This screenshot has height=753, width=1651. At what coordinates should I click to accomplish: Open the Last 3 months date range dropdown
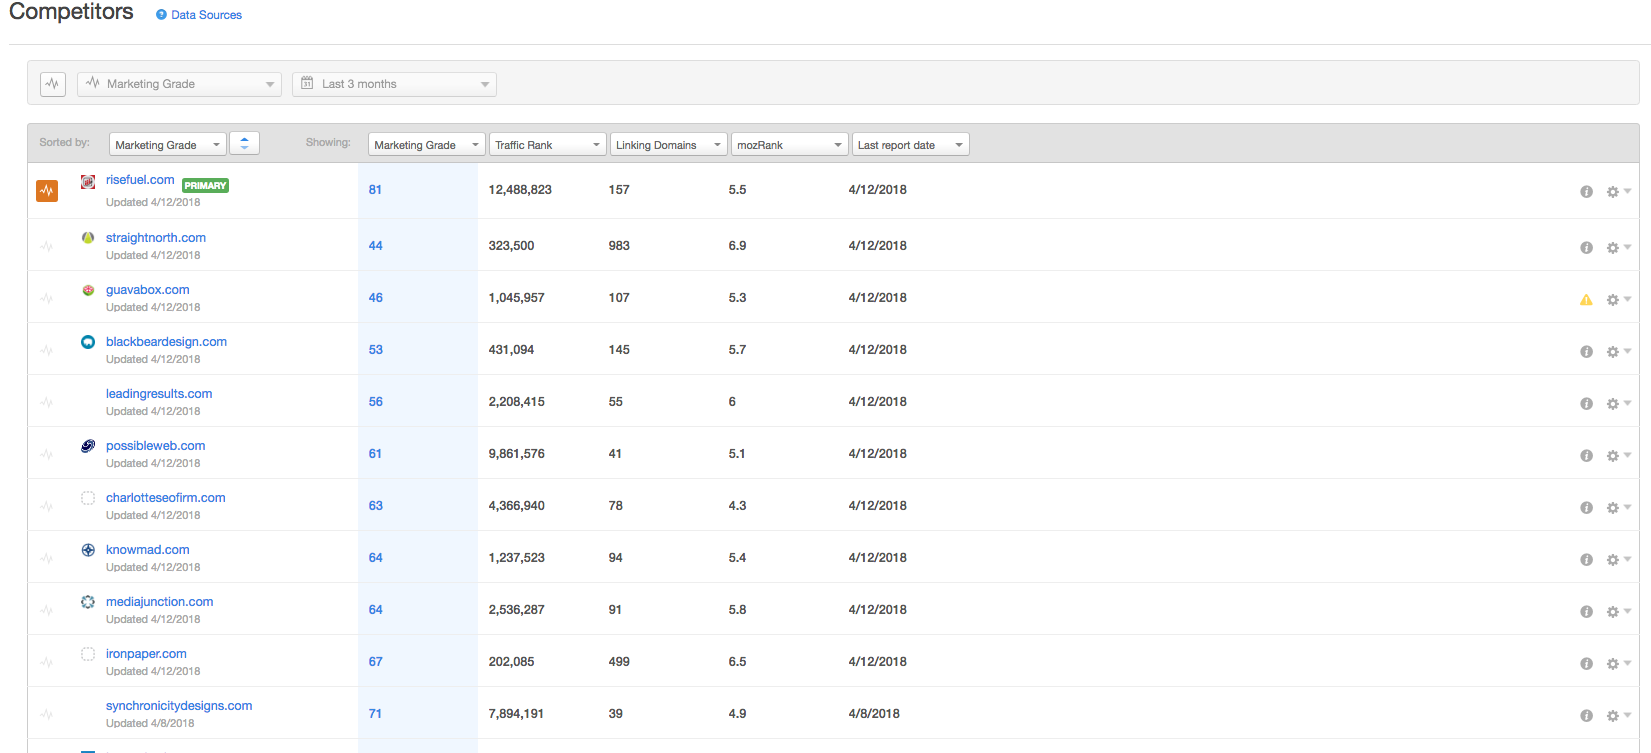[394, 84]
